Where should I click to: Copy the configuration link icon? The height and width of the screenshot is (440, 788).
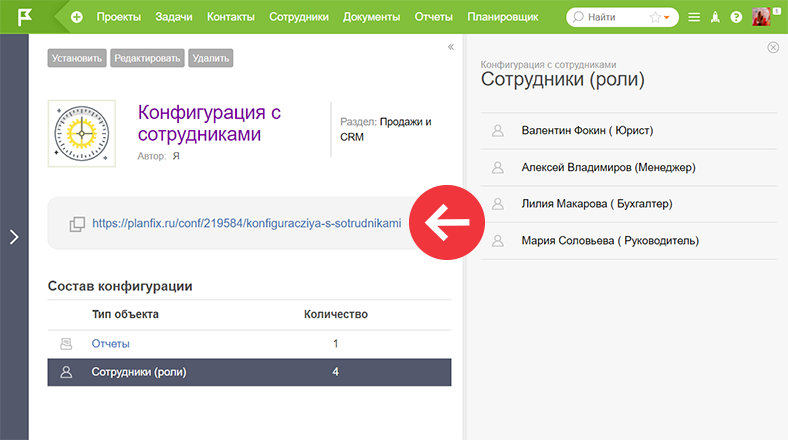click(x=77, y=224)
